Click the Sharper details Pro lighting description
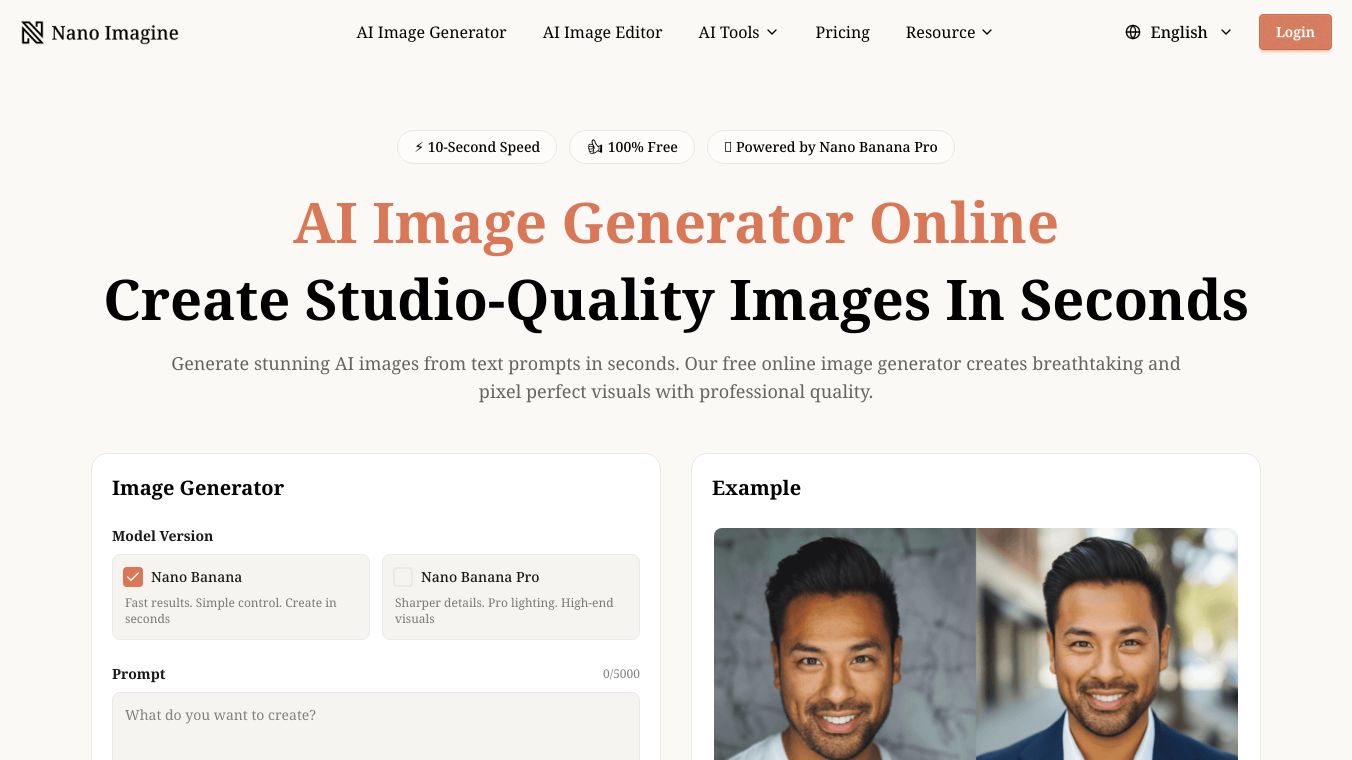Viewport: 1352px width, 760px height. coord(504,611)
